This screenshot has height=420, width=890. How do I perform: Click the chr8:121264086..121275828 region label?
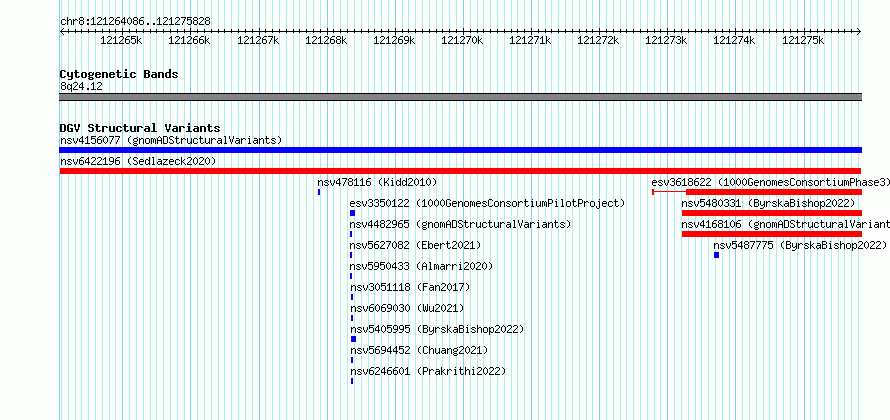(x=135, y=22)
